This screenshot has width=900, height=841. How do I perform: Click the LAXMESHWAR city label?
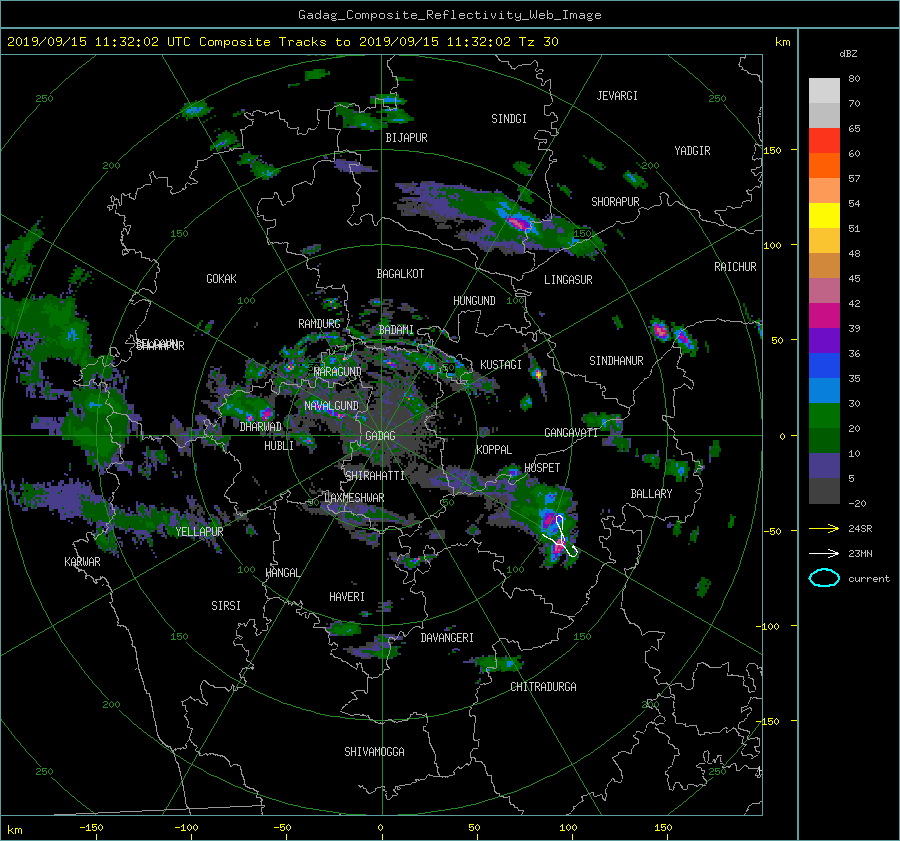[x=354, y=498]
